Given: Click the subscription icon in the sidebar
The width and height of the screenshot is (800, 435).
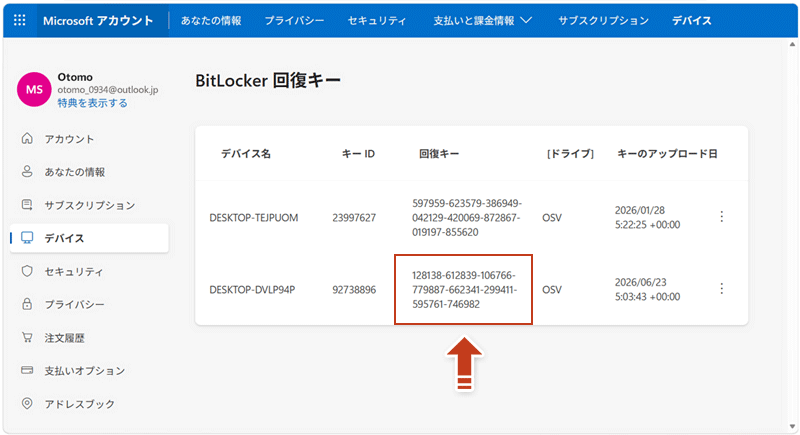Looking at the screenshot, I should coord(27,205).
